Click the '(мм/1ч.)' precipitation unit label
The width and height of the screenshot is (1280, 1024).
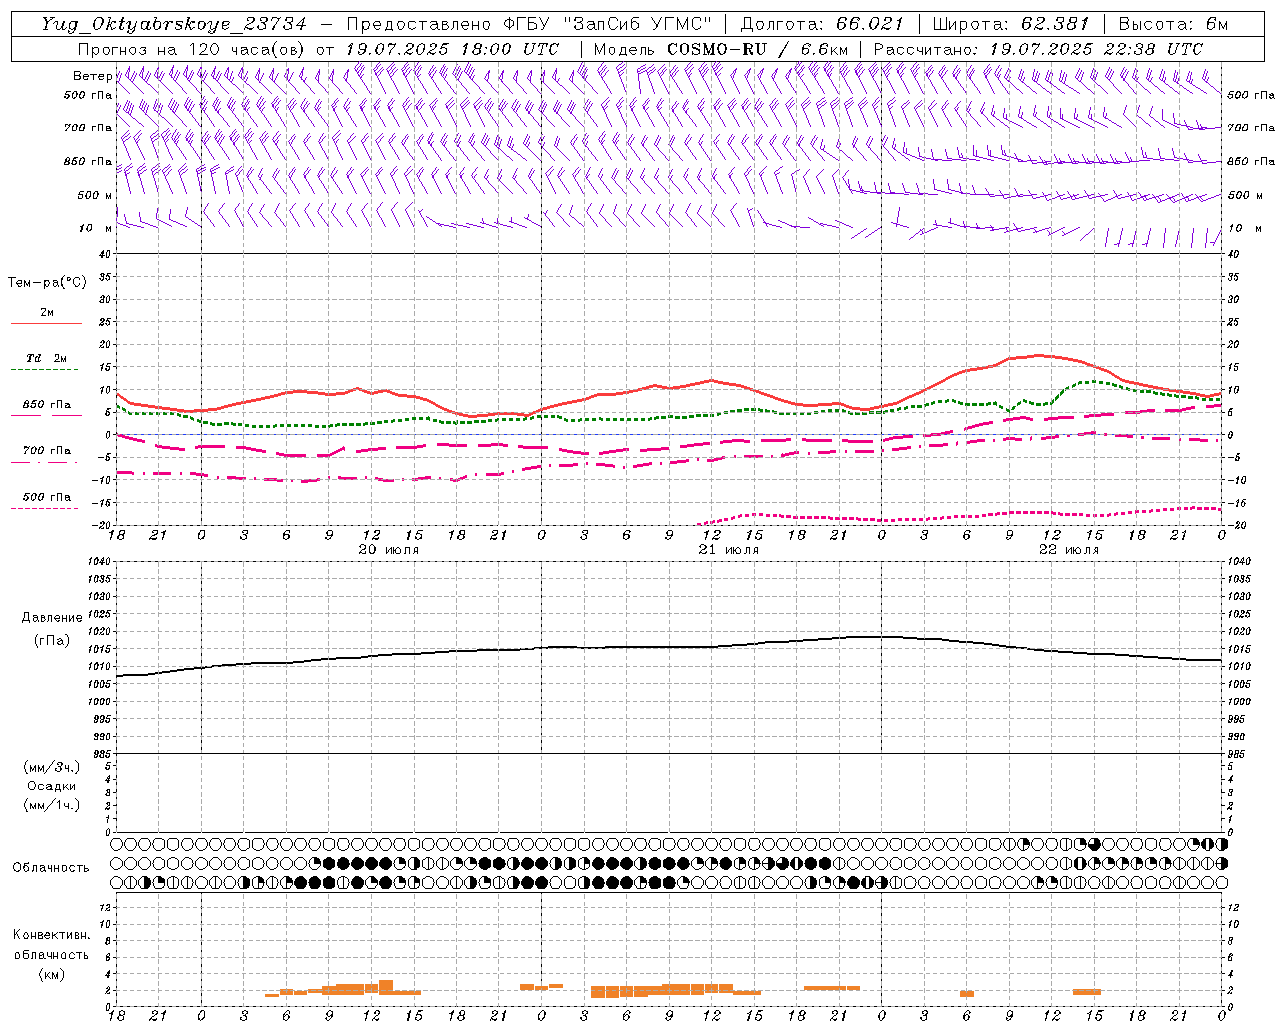pyautogui.click(x=52, y=805)
